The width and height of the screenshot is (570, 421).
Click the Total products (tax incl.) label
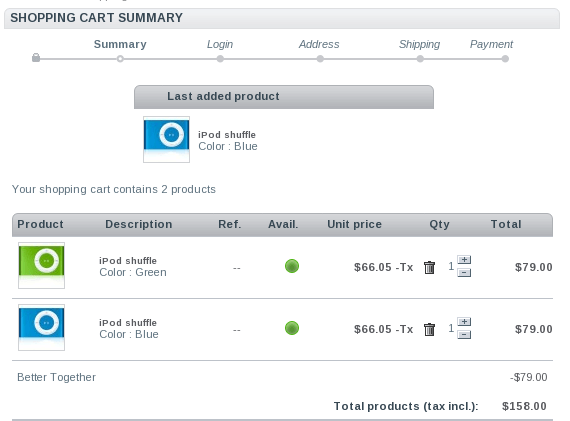[x=406, y=406]
